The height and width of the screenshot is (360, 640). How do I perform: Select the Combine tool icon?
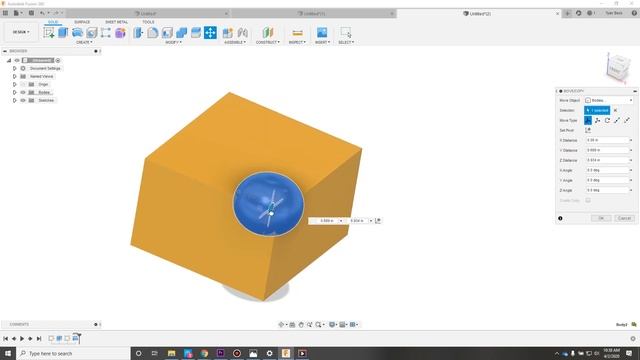click(181, 33)
